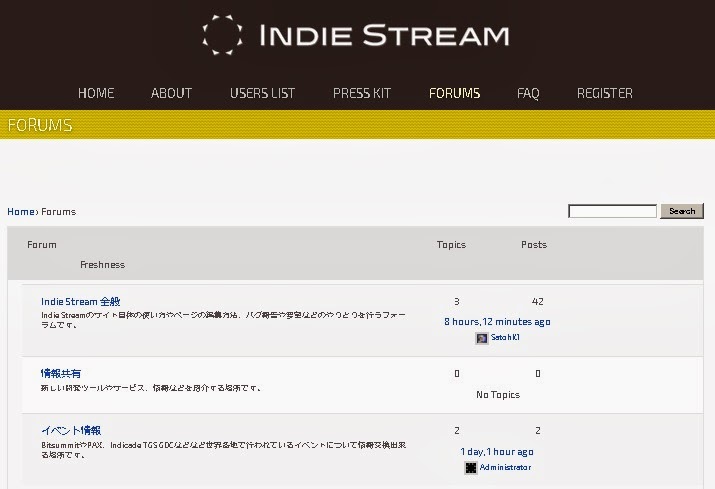Click the Indie Stream circular logo icon
The height and width of the screenshot is (489, 715).
tap(223, 35)
